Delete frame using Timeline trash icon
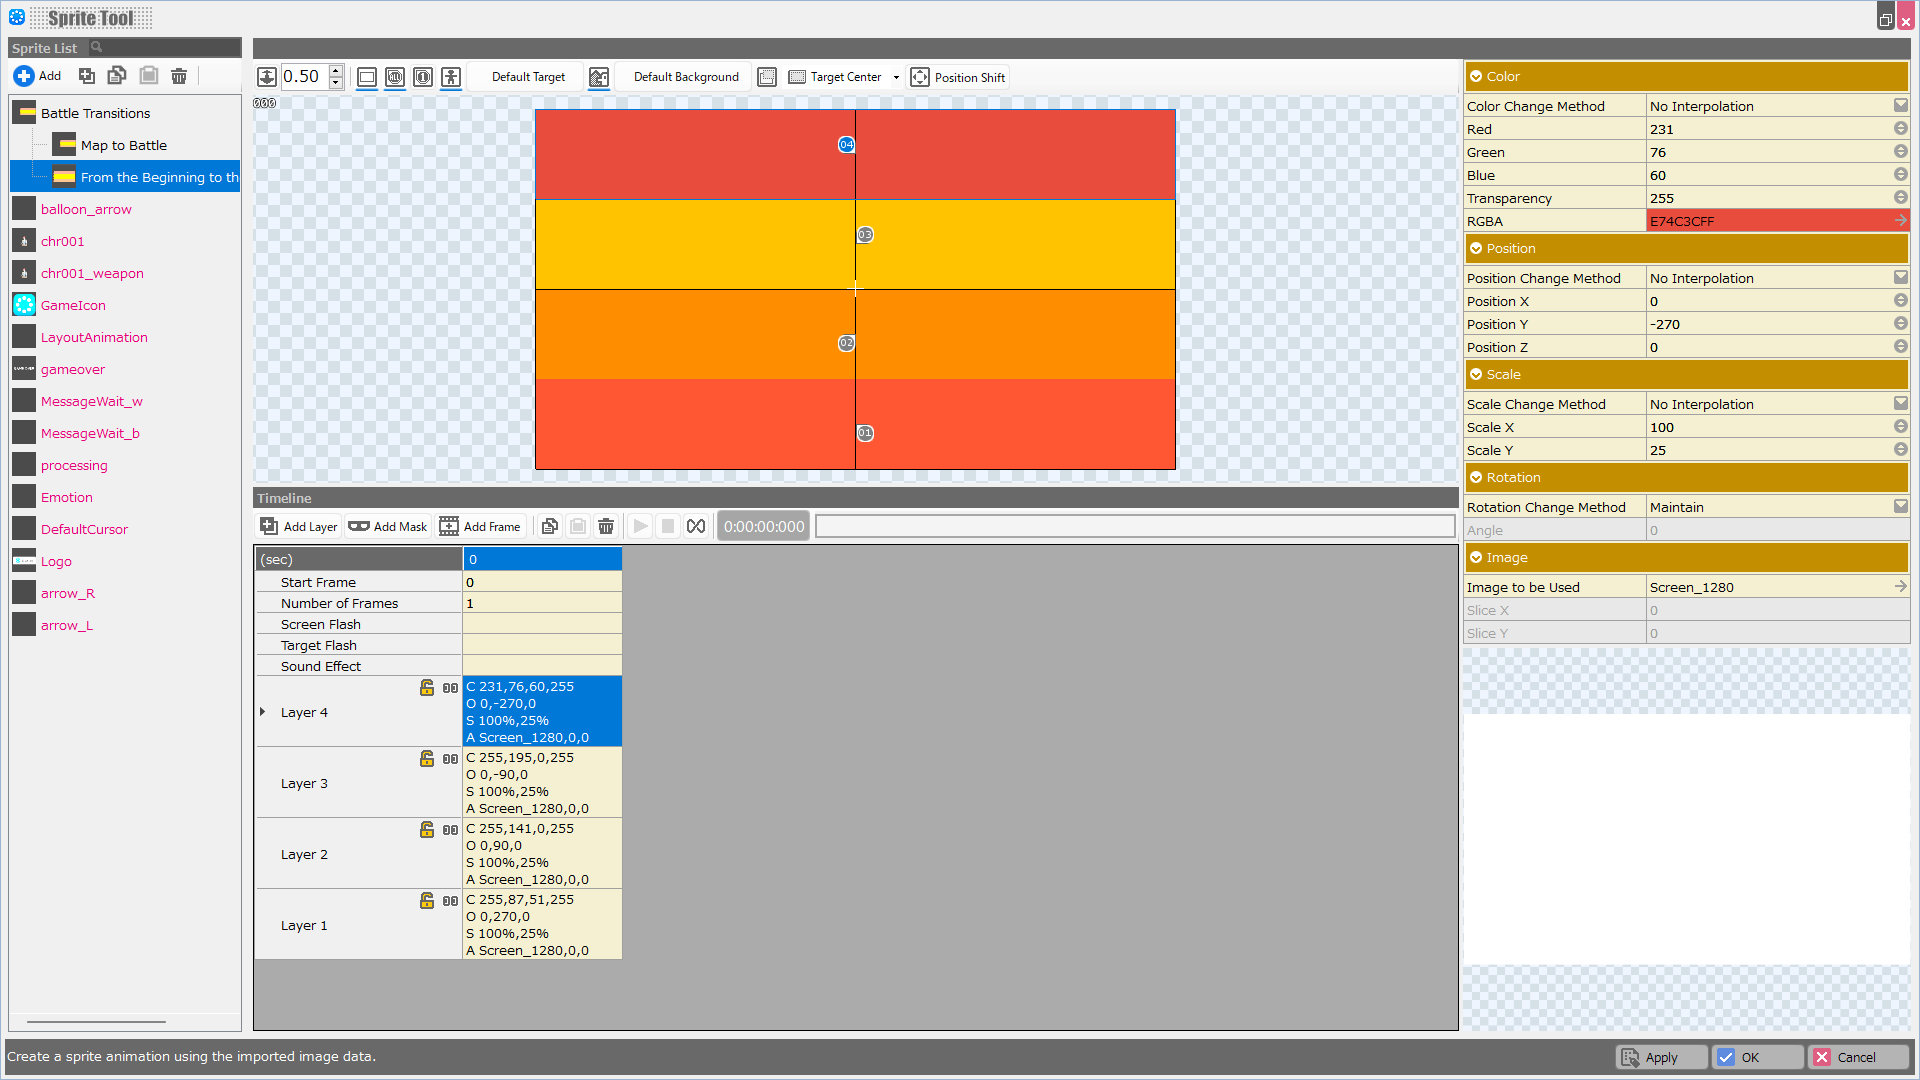This screenshot has width=1920, height=1080. (606, 527)
